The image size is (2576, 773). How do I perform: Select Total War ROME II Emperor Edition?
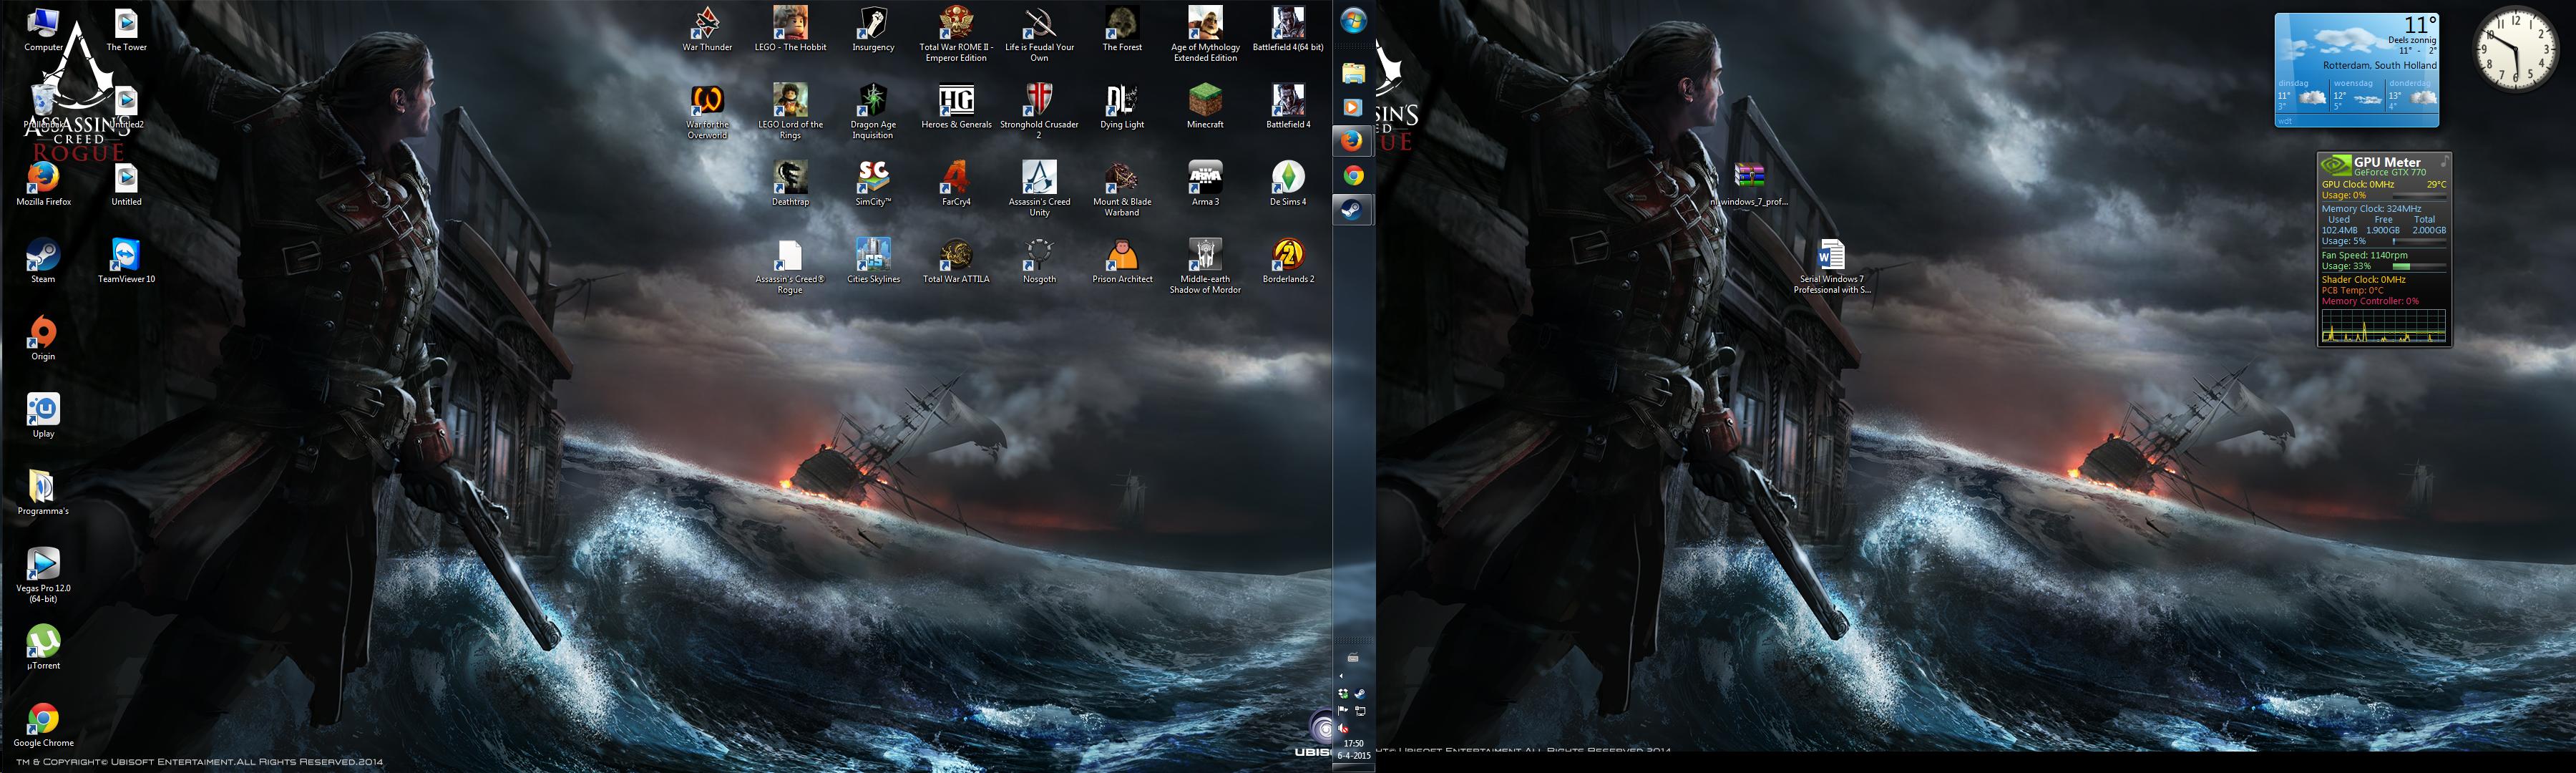coord(956,34)
